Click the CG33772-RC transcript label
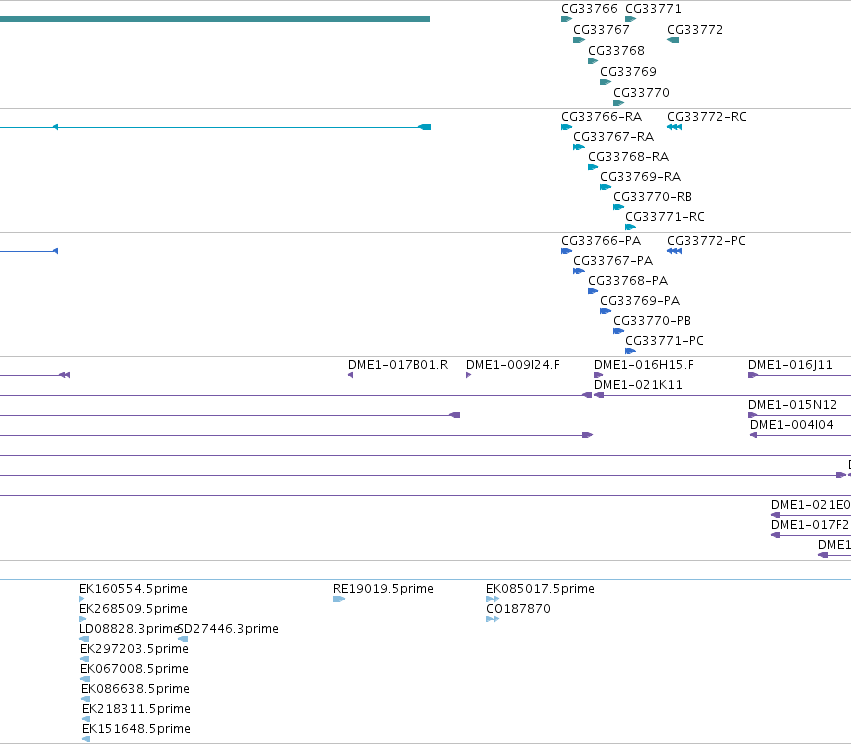The image size is (851, 744). pos(707,117)
